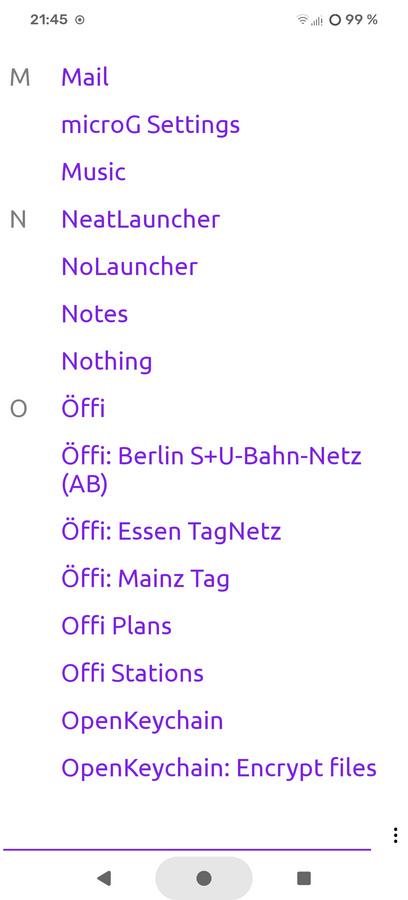Launch the Öffi app
Screen dimensions: 408x900
coord(83,409)
